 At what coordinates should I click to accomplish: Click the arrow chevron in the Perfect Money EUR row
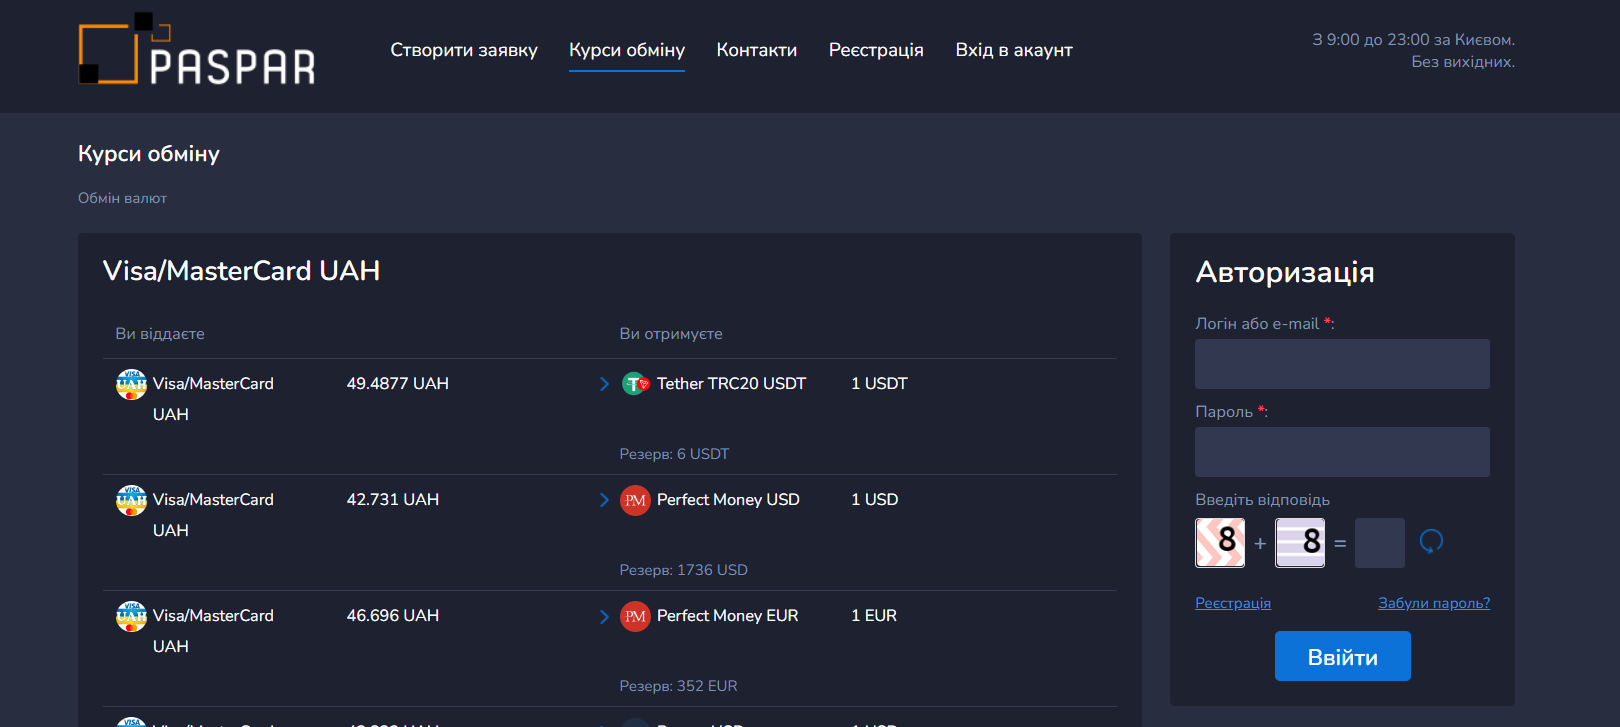[604, 616]
